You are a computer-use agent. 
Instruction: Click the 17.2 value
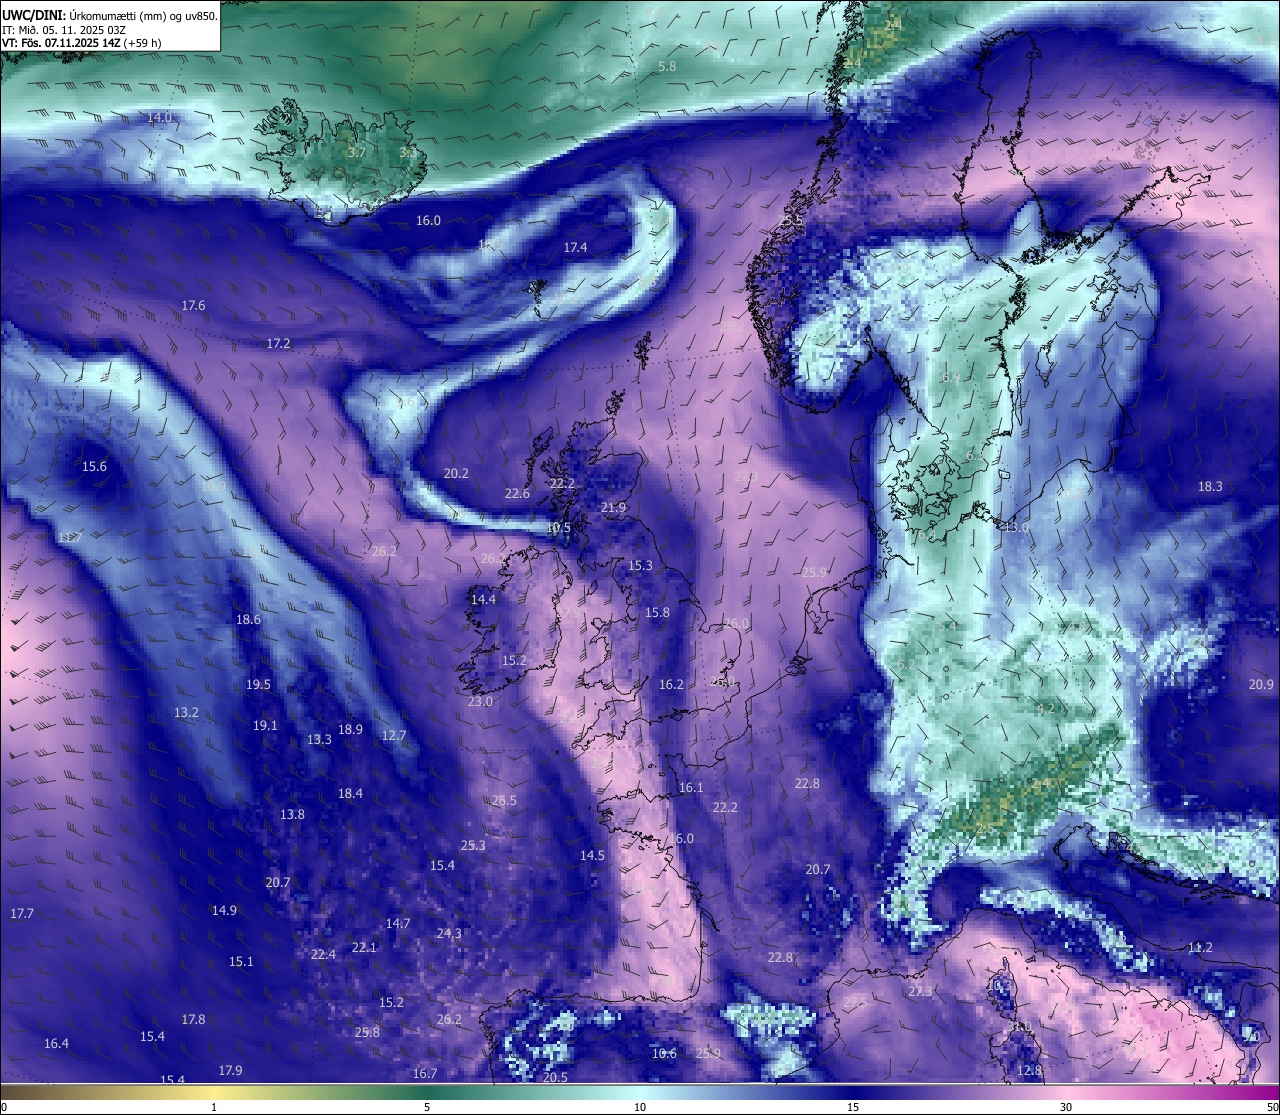(278, 344)
